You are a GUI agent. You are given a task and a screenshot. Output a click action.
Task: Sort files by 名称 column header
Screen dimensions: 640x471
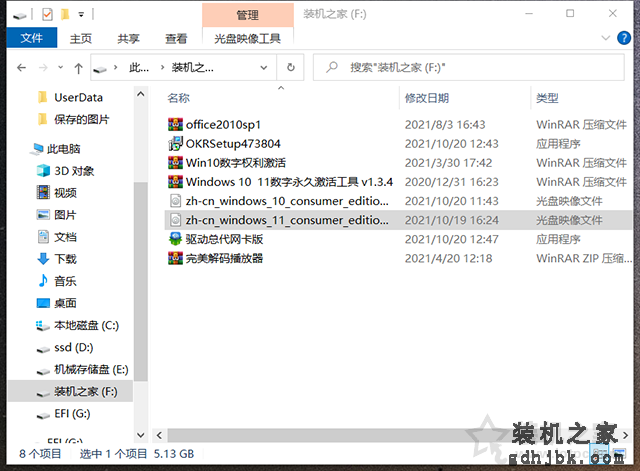(x=179, y=98)
